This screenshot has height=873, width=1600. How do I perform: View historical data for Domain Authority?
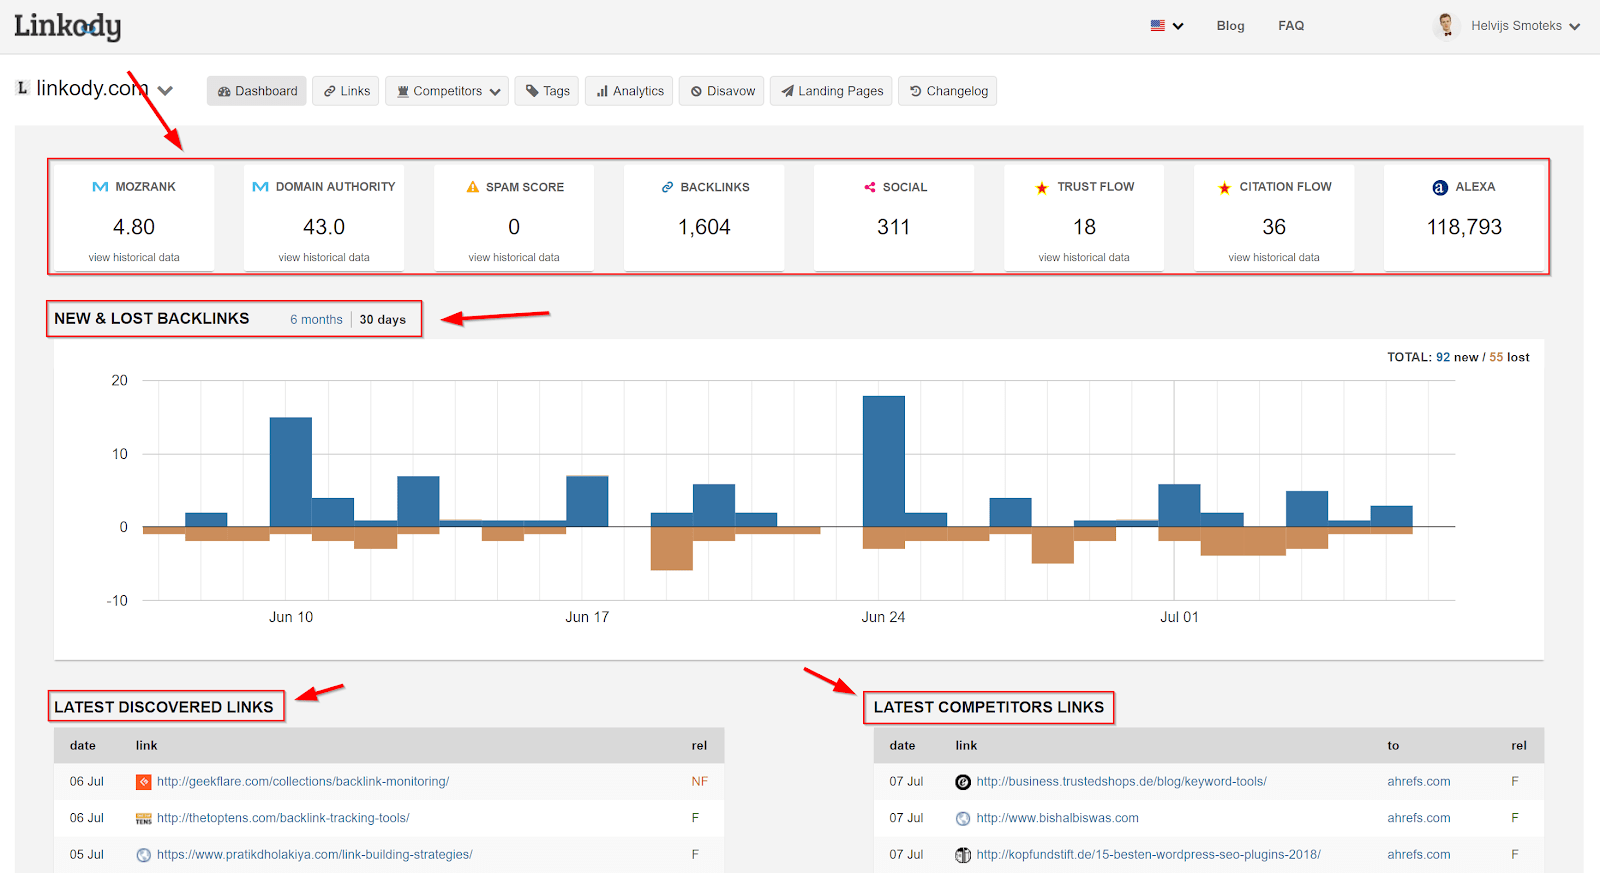(x=324, y=257)
